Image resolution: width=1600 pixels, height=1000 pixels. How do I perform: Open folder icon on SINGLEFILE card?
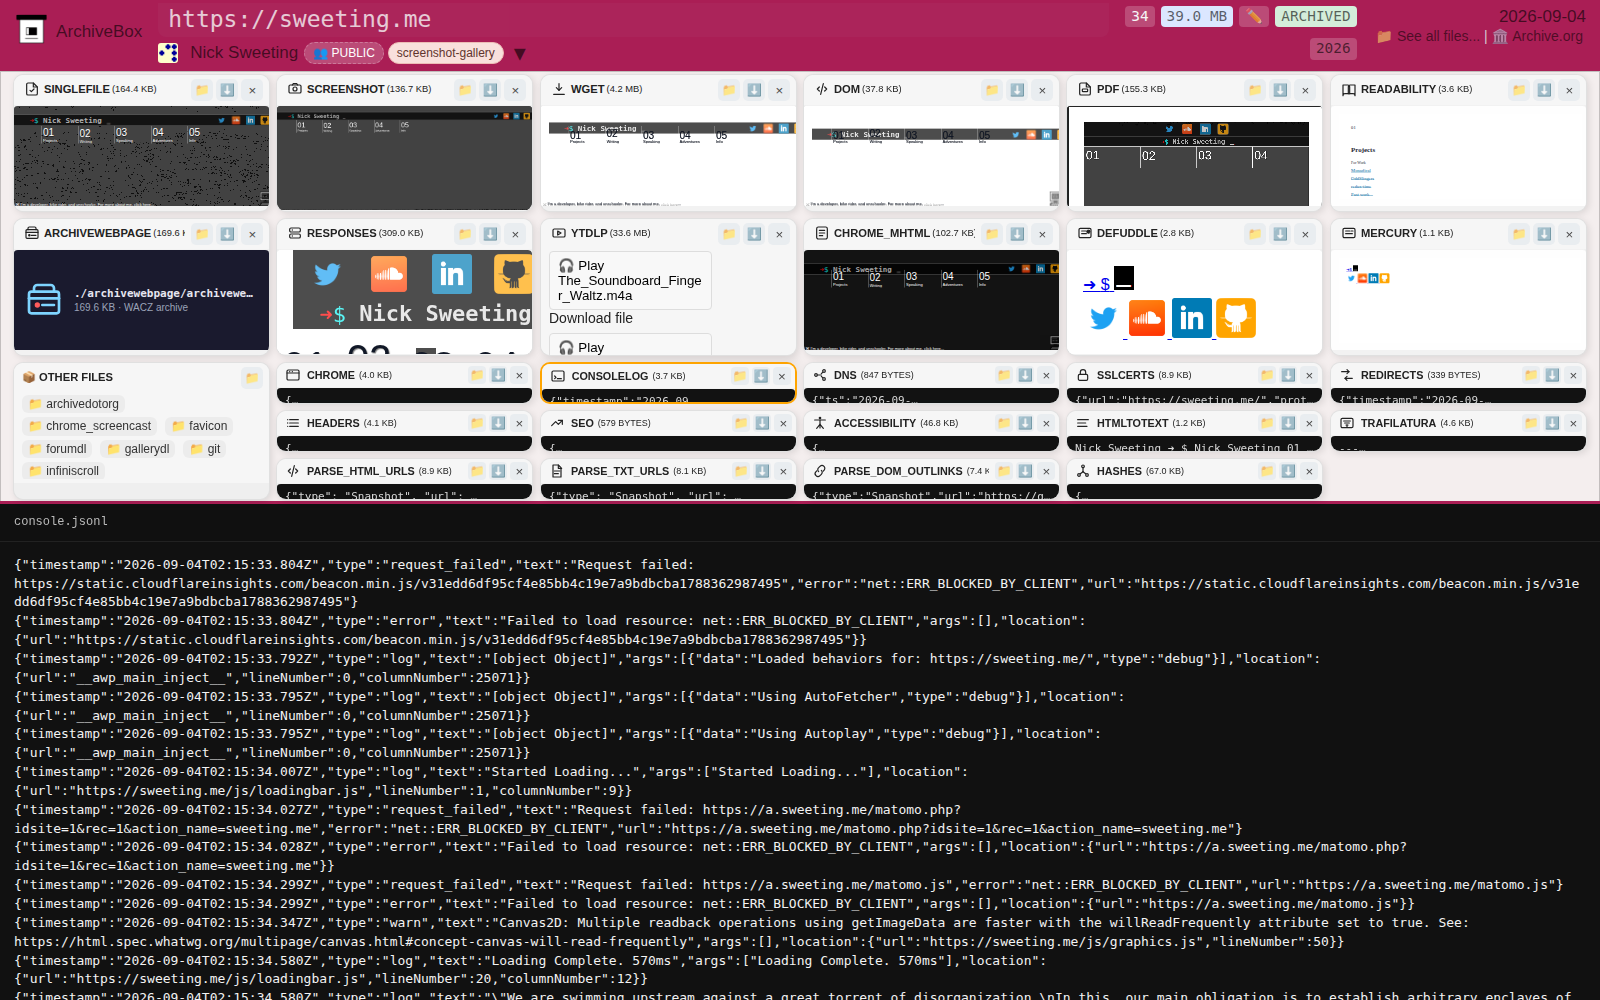[202, 90]
